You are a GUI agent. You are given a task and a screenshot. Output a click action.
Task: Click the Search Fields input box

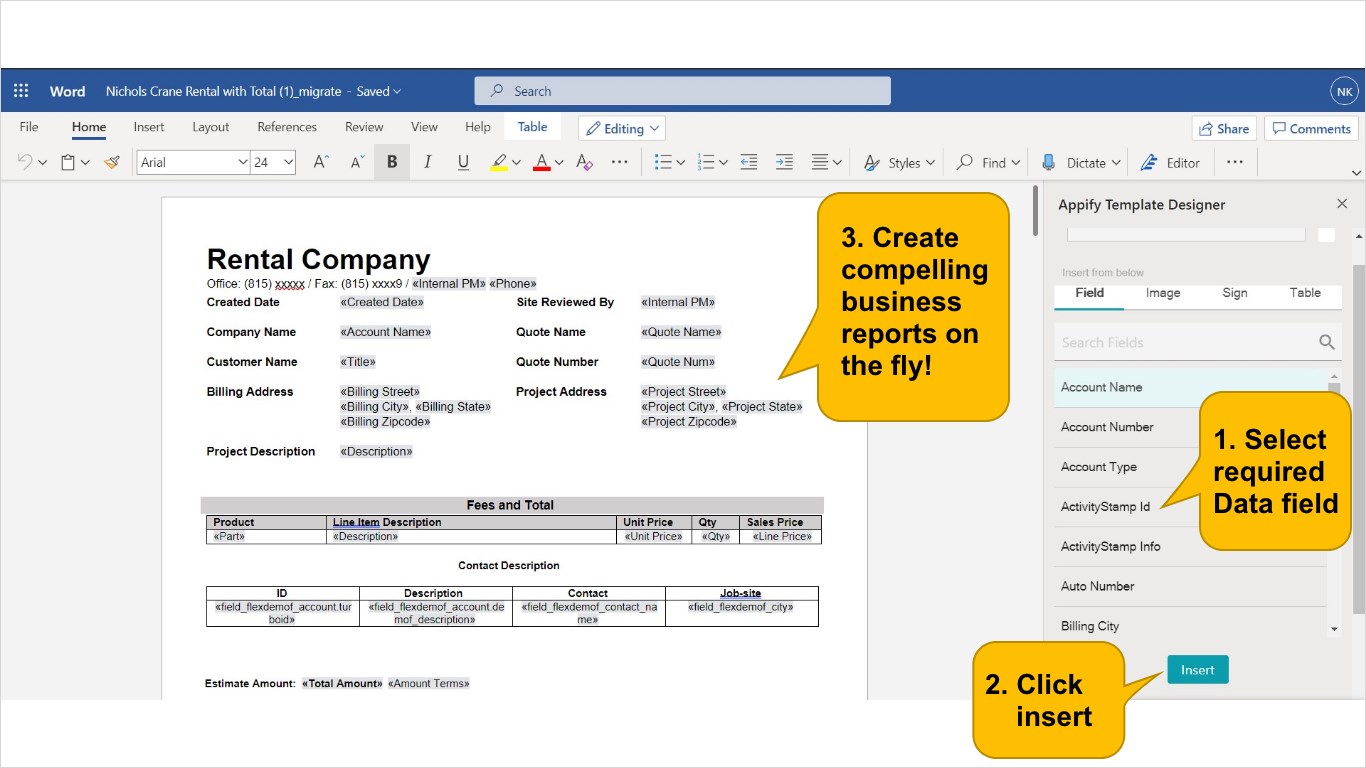(1197, 342)
